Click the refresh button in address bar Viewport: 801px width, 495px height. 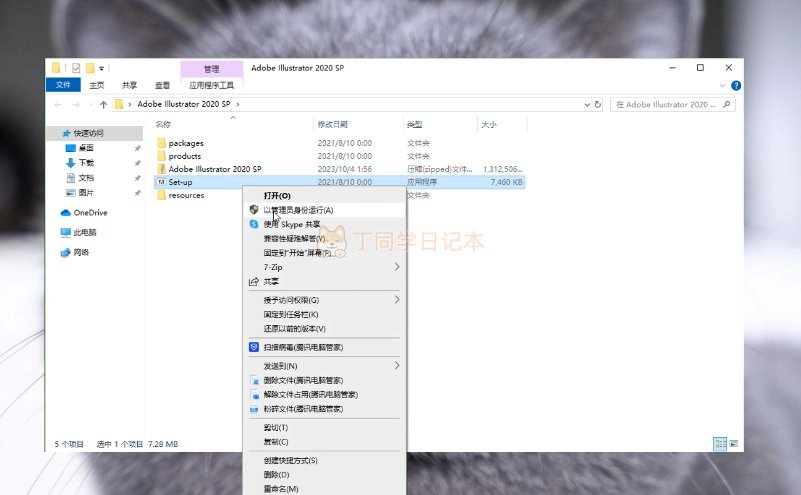(x=598, y=104)
